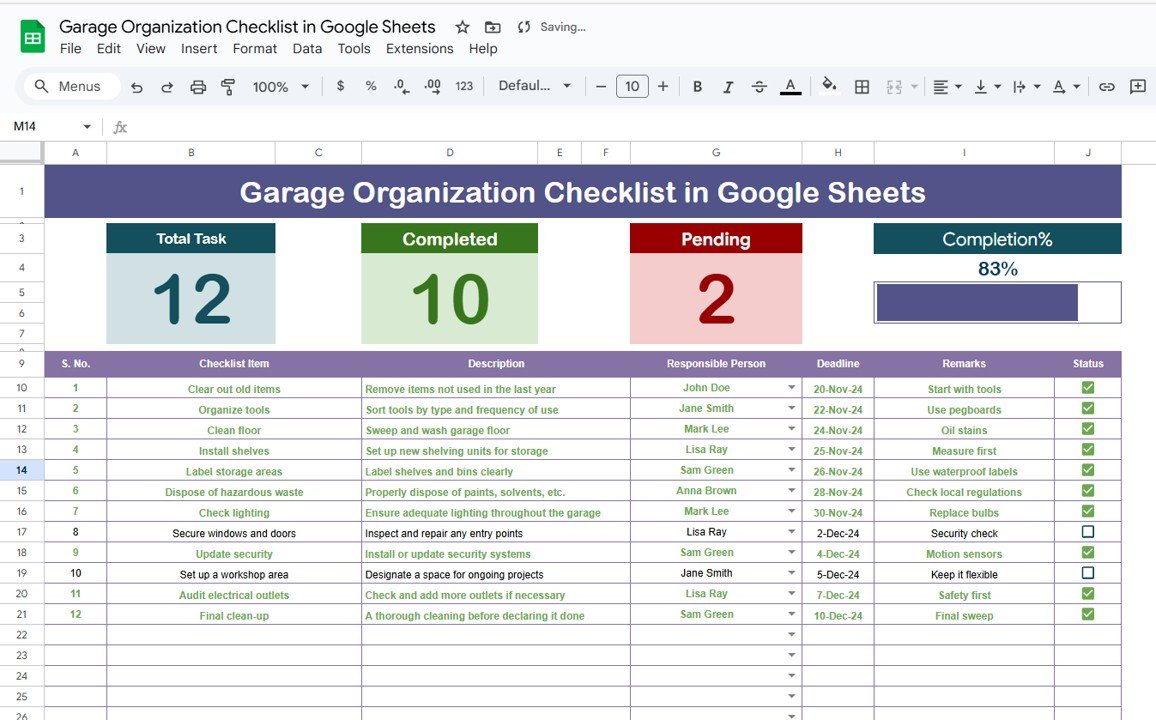Insert a link
Viewport: 1156px width, 720px height.
1107,87
